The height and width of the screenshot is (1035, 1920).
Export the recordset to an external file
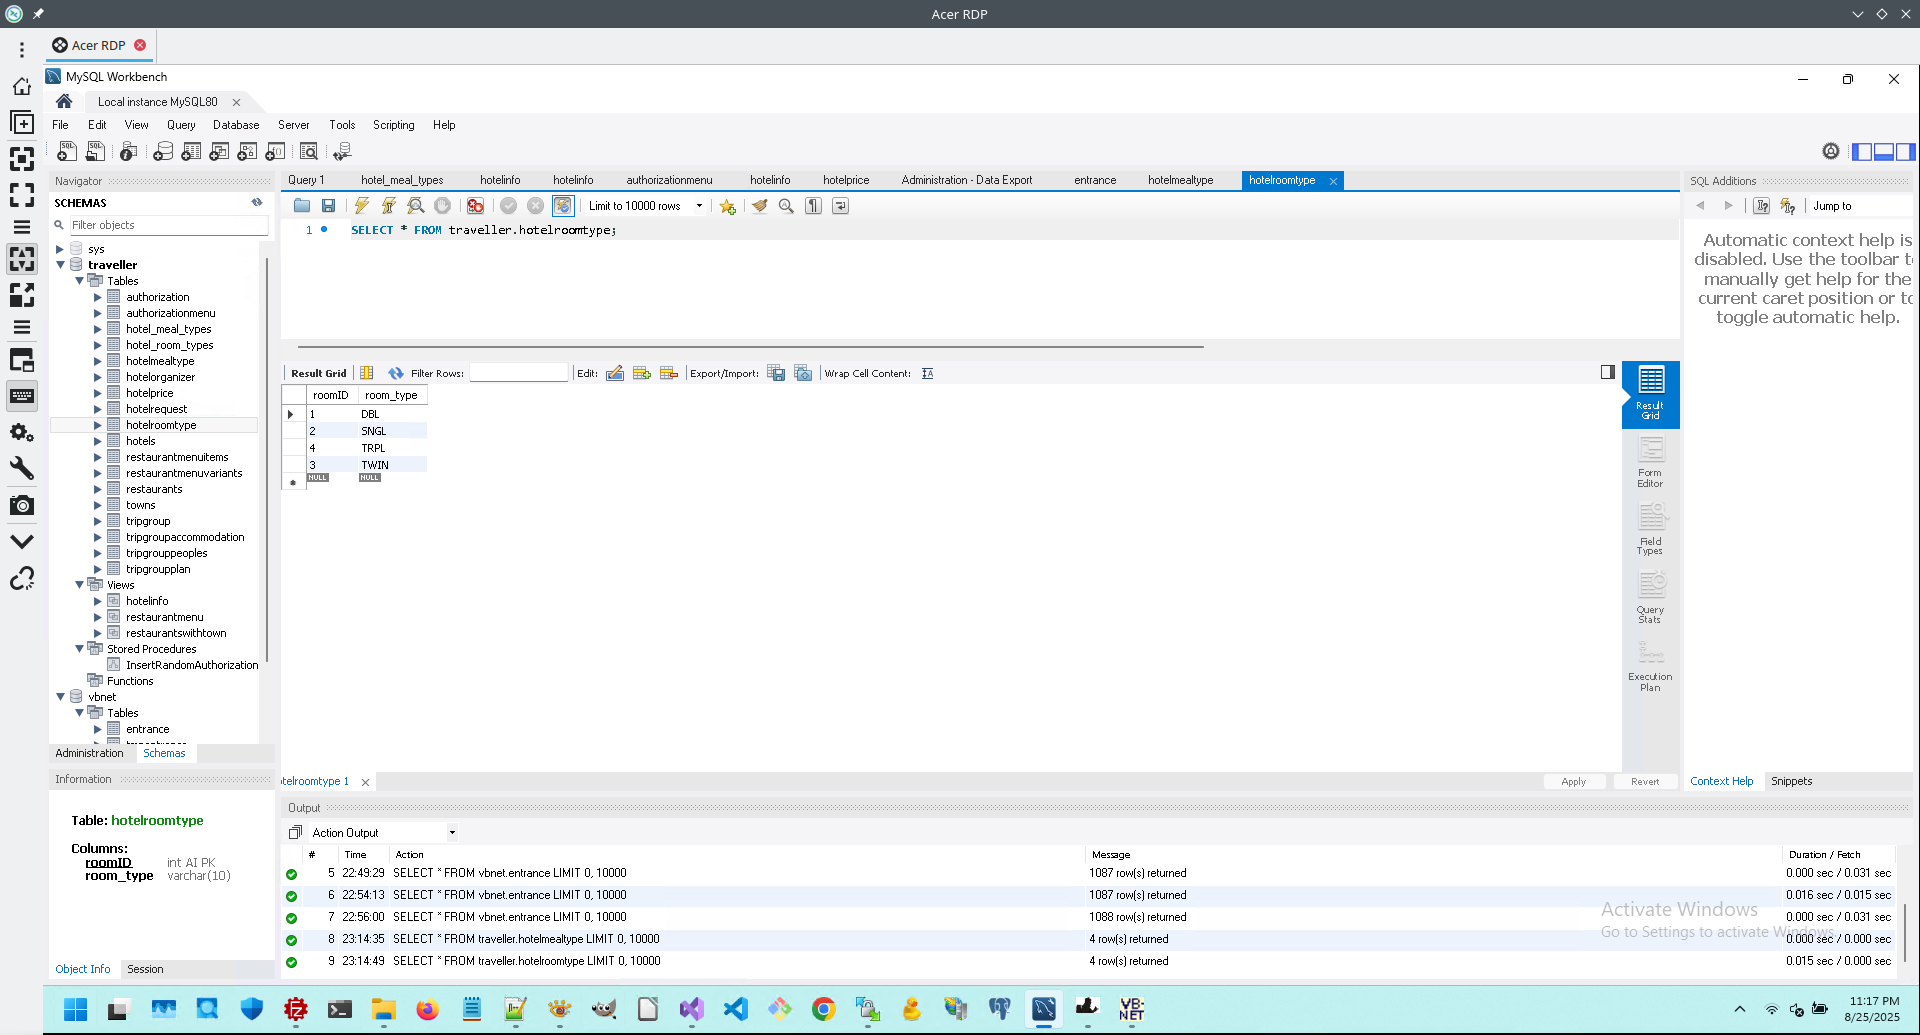tap(776, 373)
